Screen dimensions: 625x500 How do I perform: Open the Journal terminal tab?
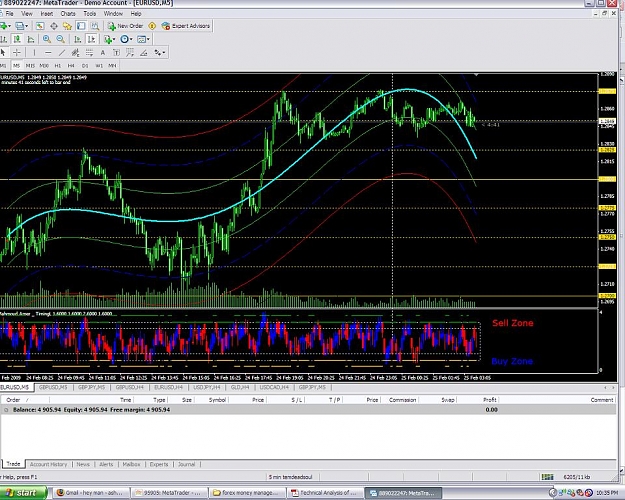tap(186, 464)
